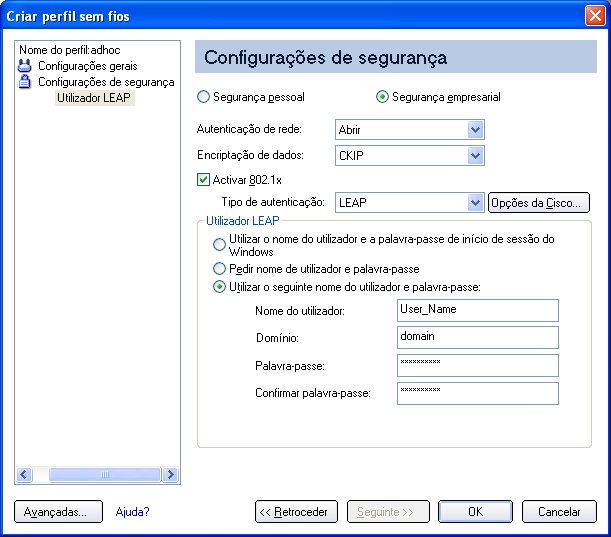
Task: Select Segurança empresarial radio button
Action: tap(382, 97)
